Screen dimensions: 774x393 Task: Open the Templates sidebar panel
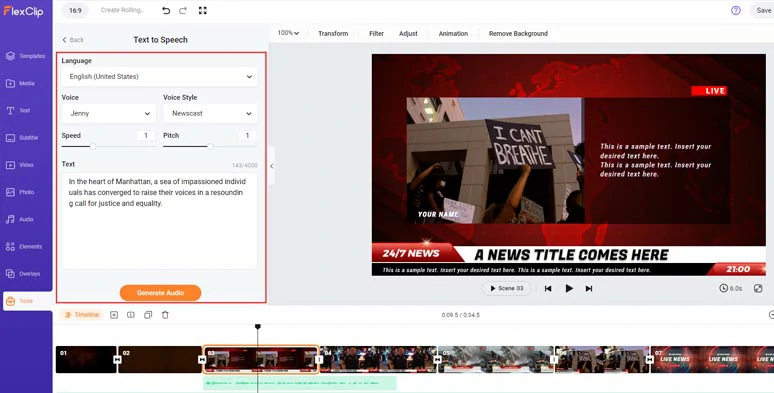[26, 56]
